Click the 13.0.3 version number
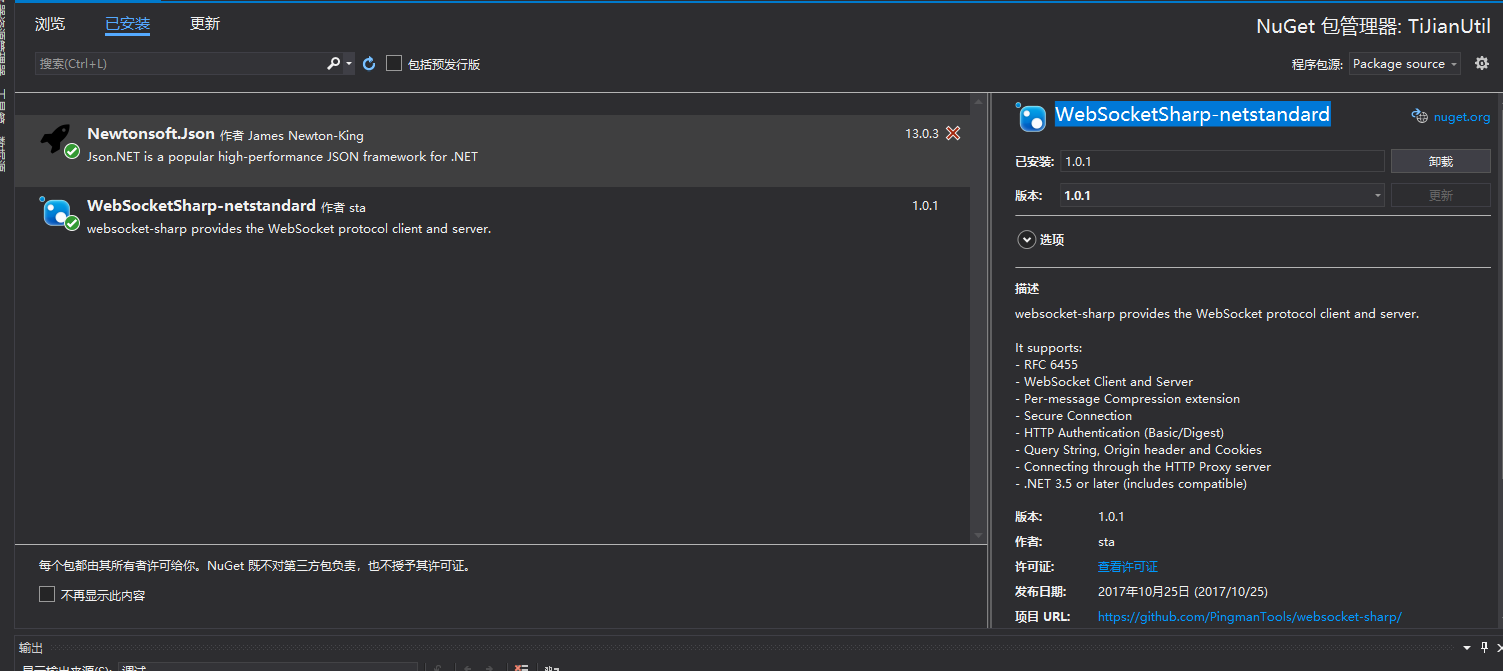Screen dimensions: 1503x671 click(922, 133)
